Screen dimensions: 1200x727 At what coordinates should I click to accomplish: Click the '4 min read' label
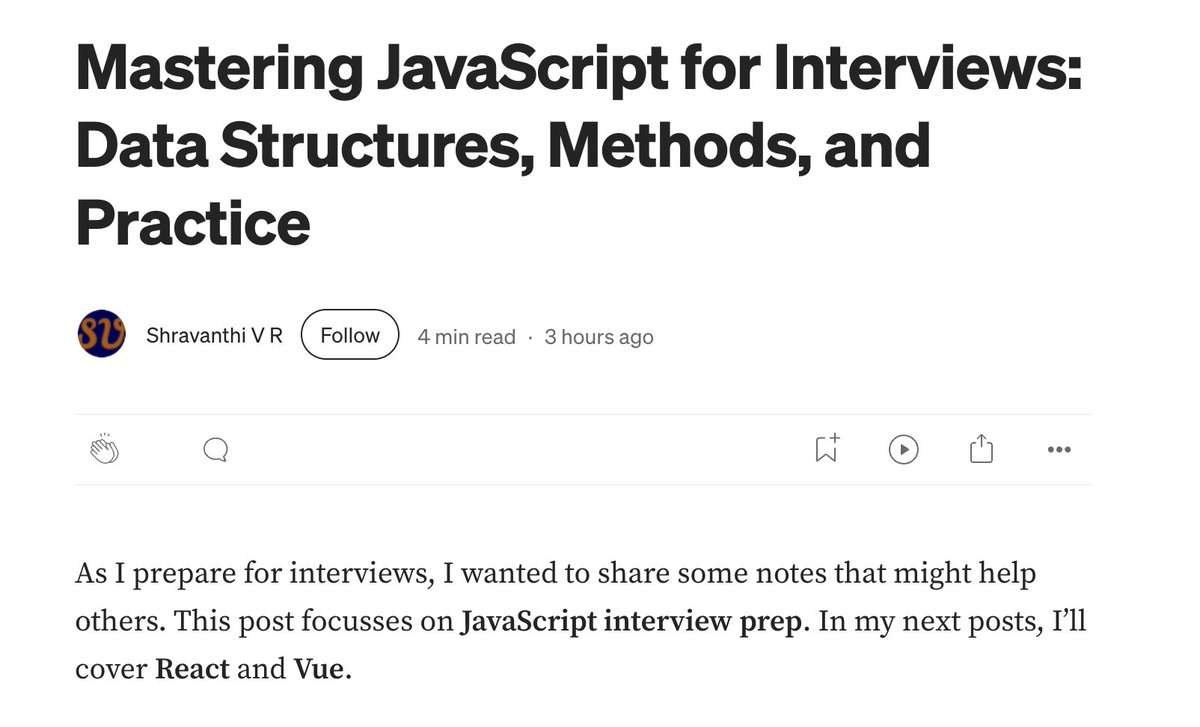tap(466, 337)
